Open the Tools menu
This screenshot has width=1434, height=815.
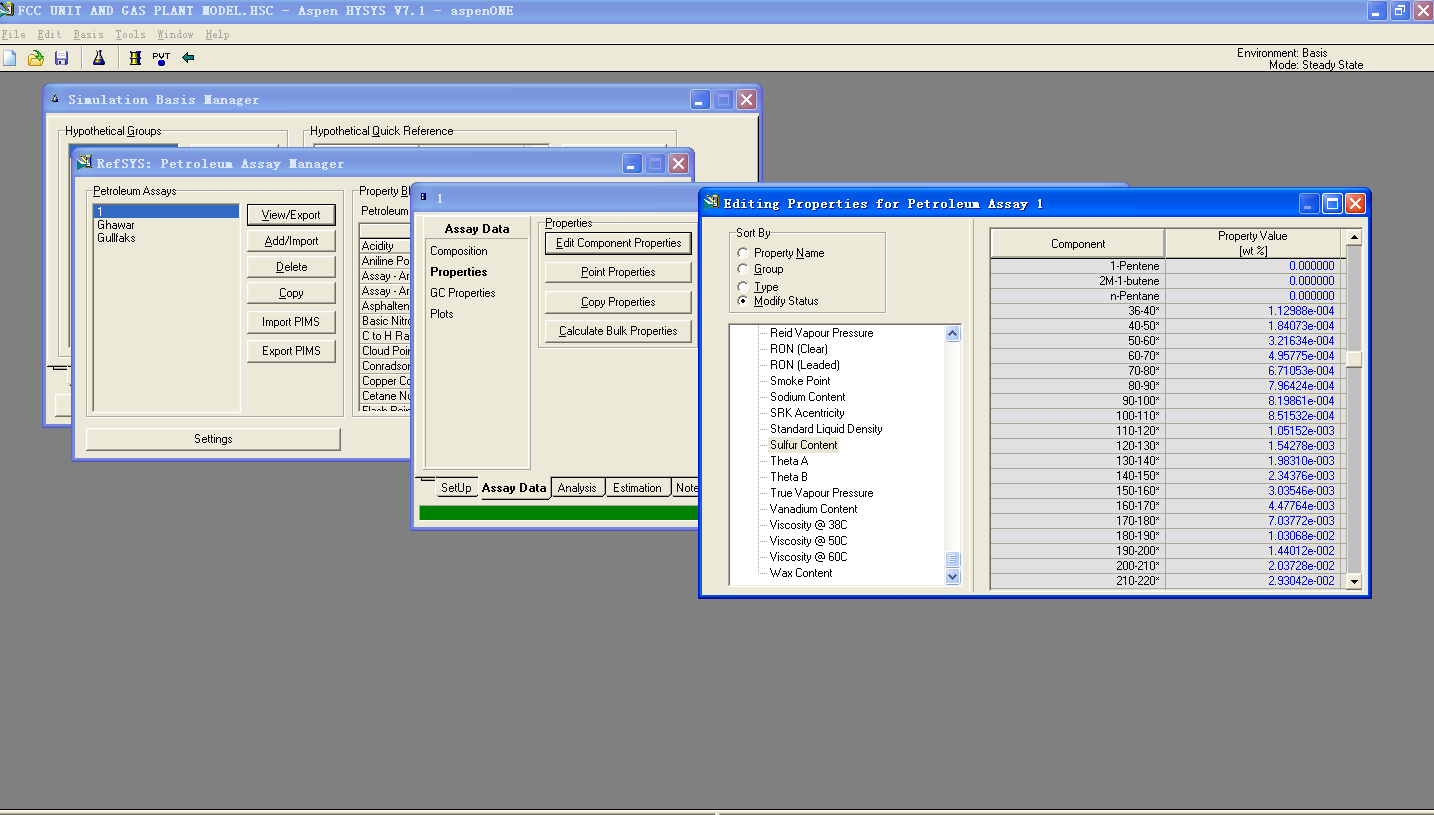[130, 34]
